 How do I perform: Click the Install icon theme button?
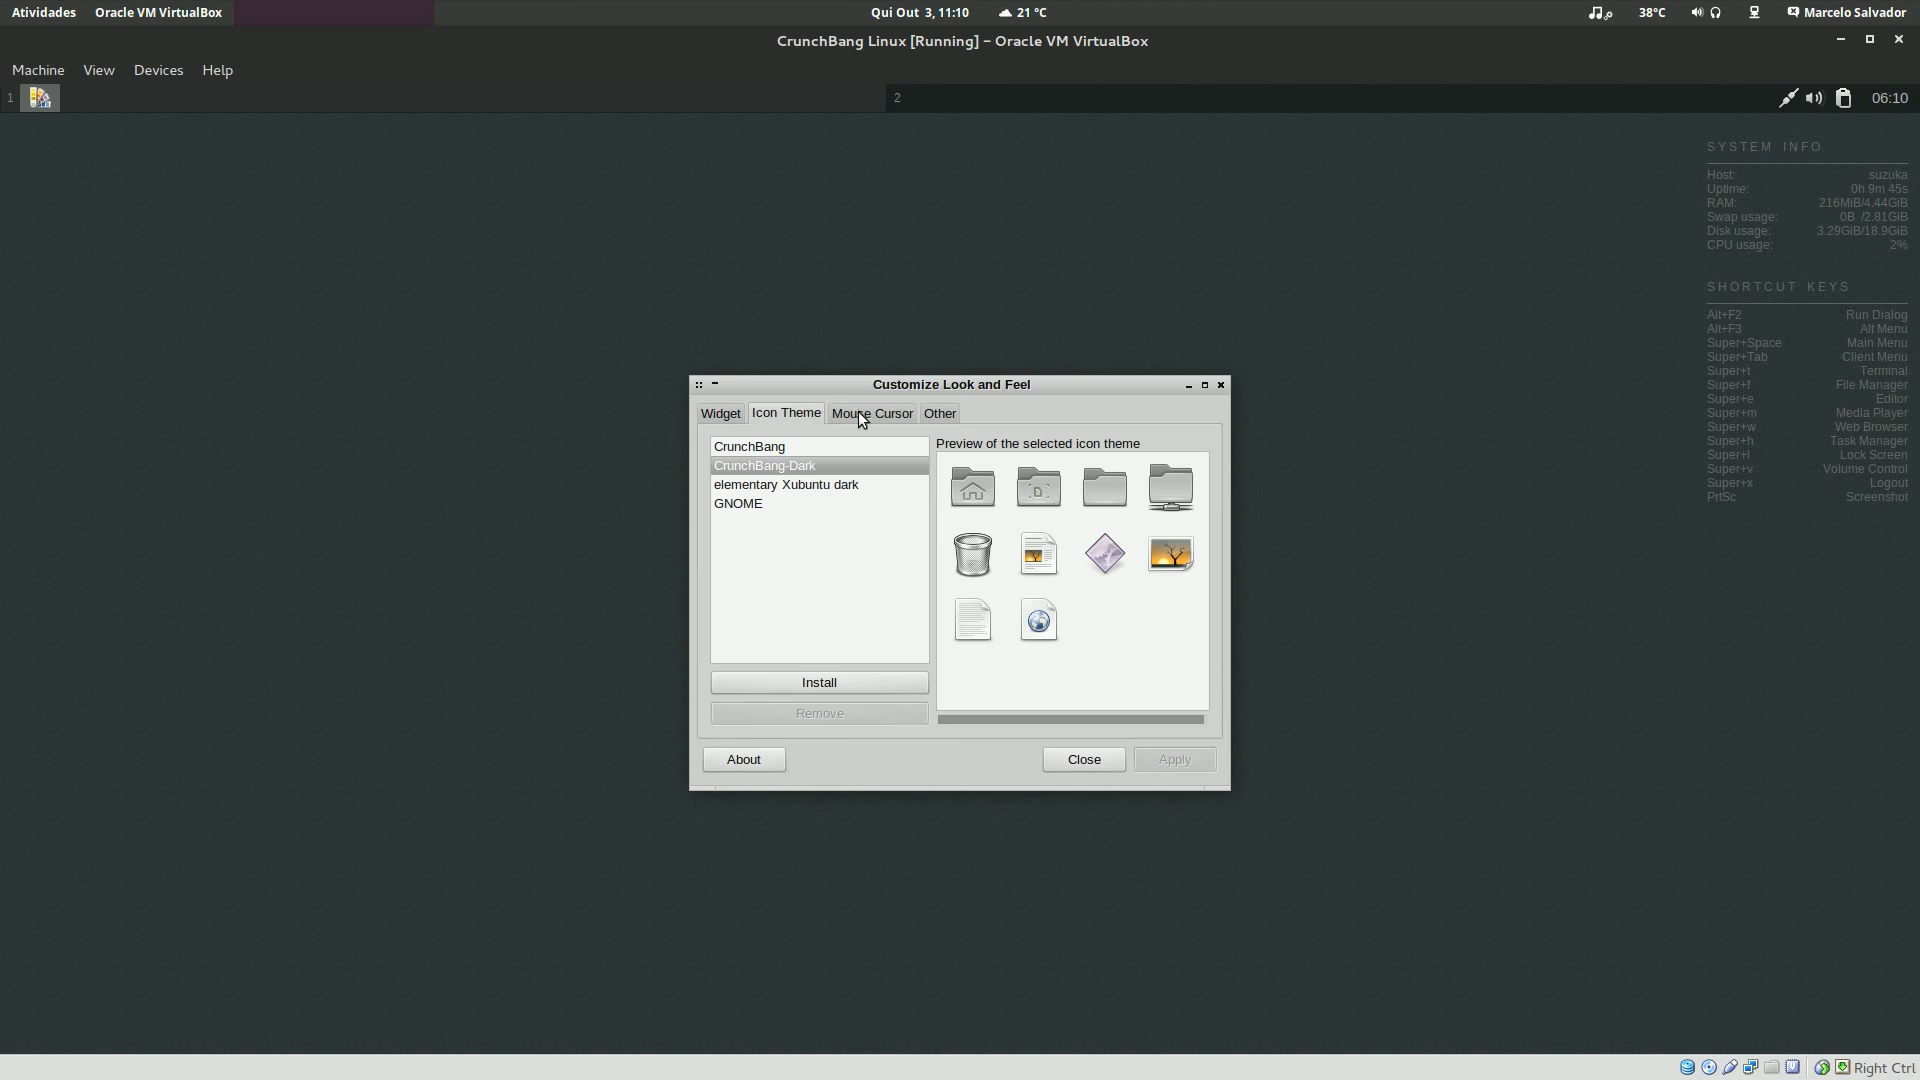coord(819,682)
